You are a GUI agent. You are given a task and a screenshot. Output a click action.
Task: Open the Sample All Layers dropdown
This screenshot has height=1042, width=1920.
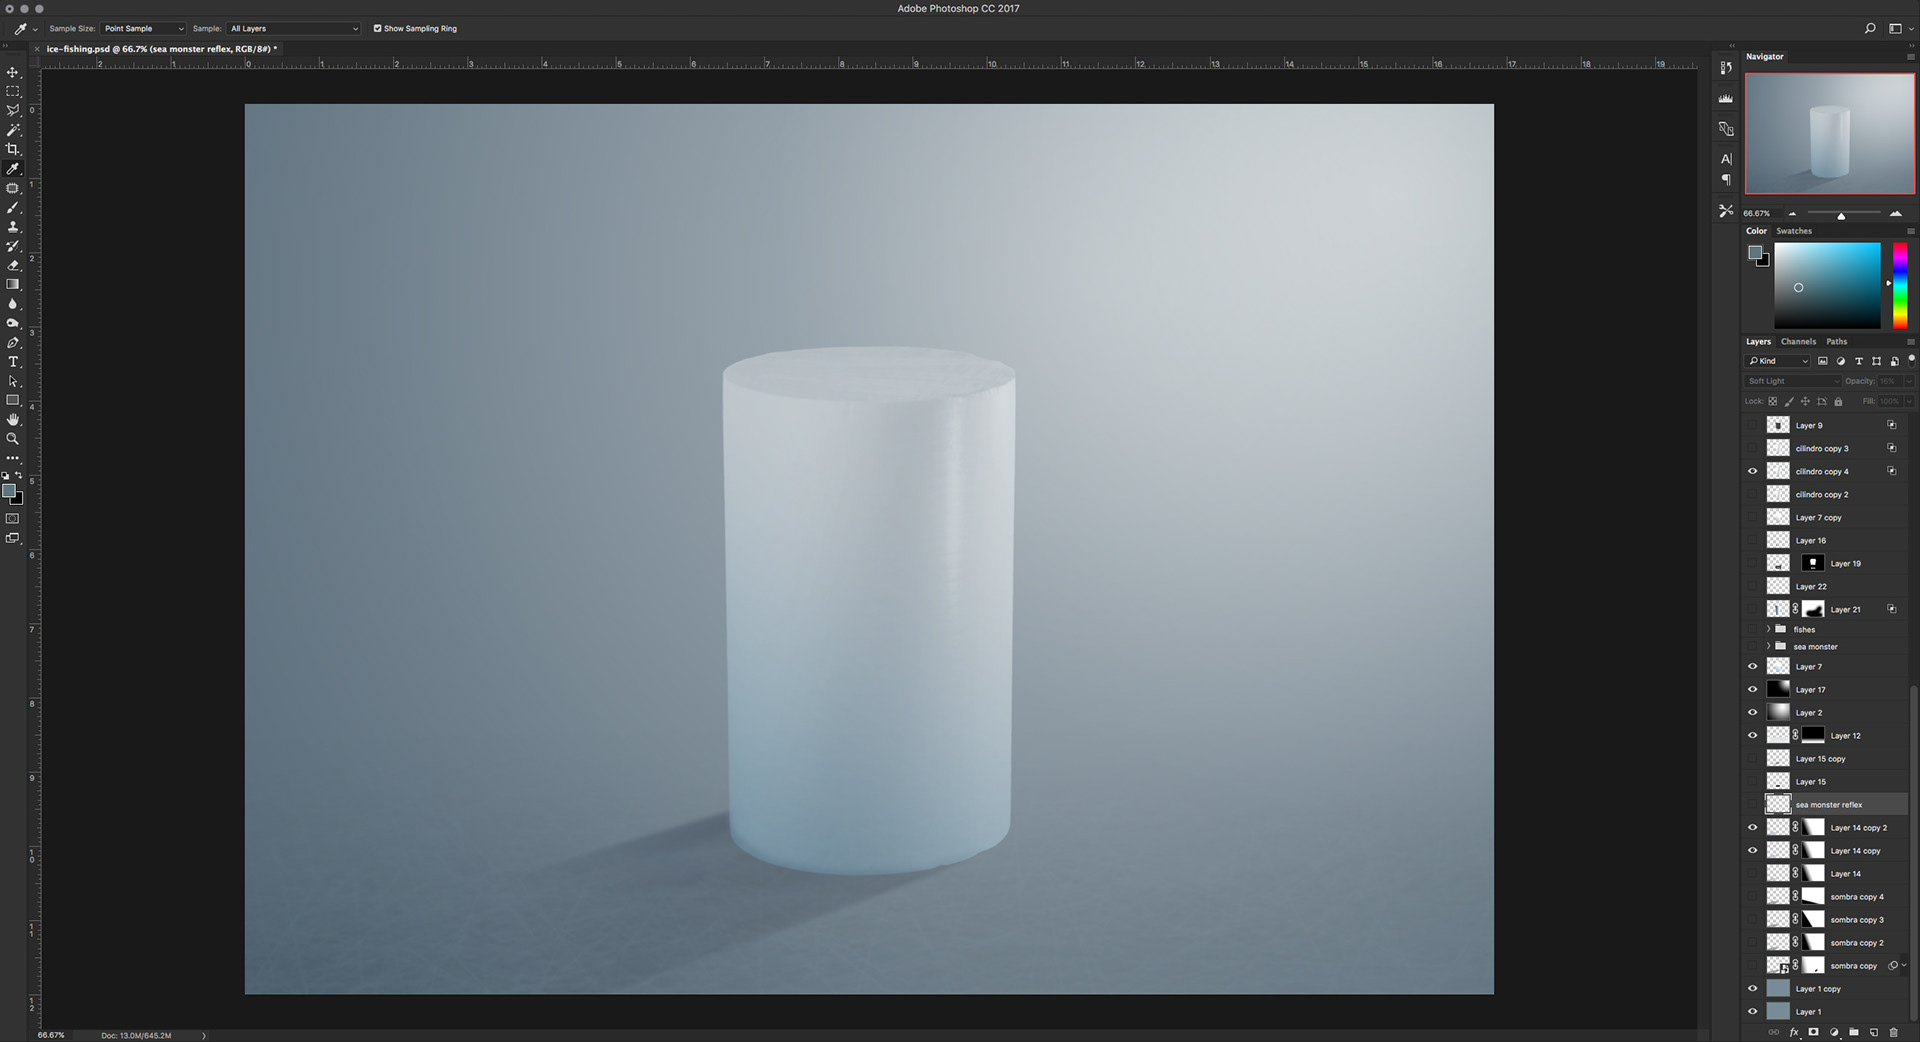[293, 29]
